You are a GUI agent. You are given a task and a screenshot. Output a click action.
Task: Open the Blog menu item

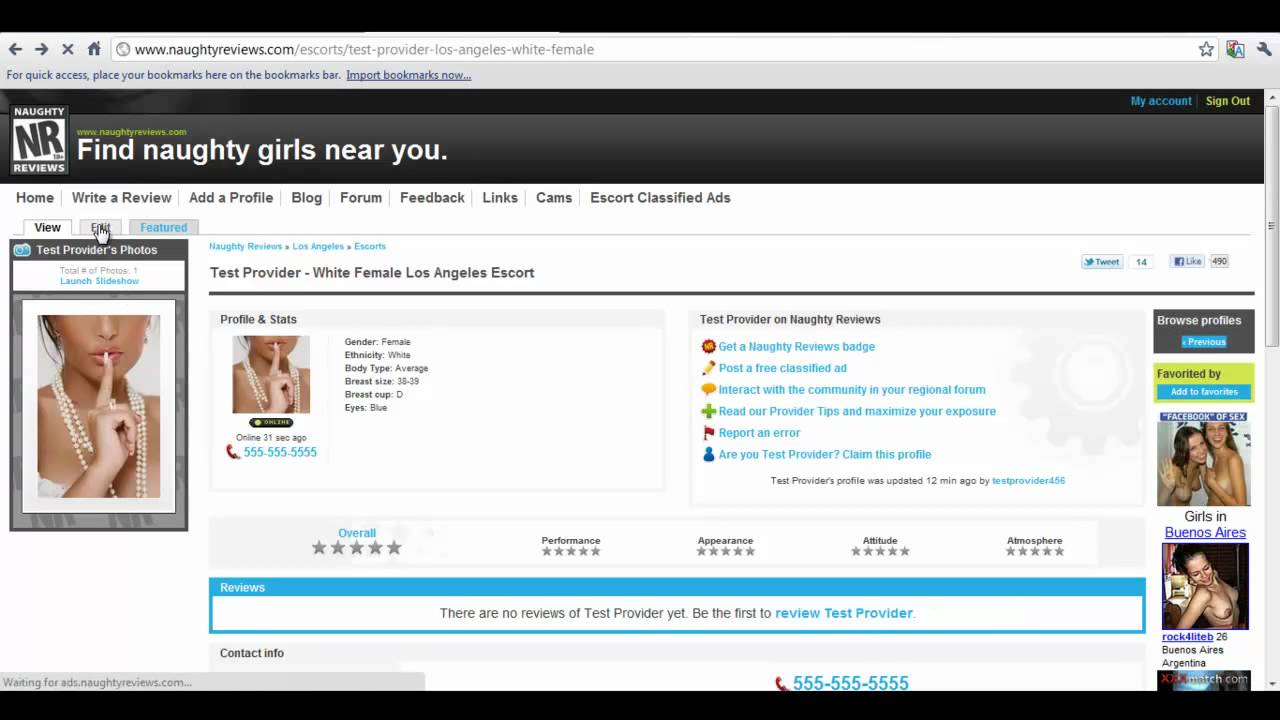point(306,197)
